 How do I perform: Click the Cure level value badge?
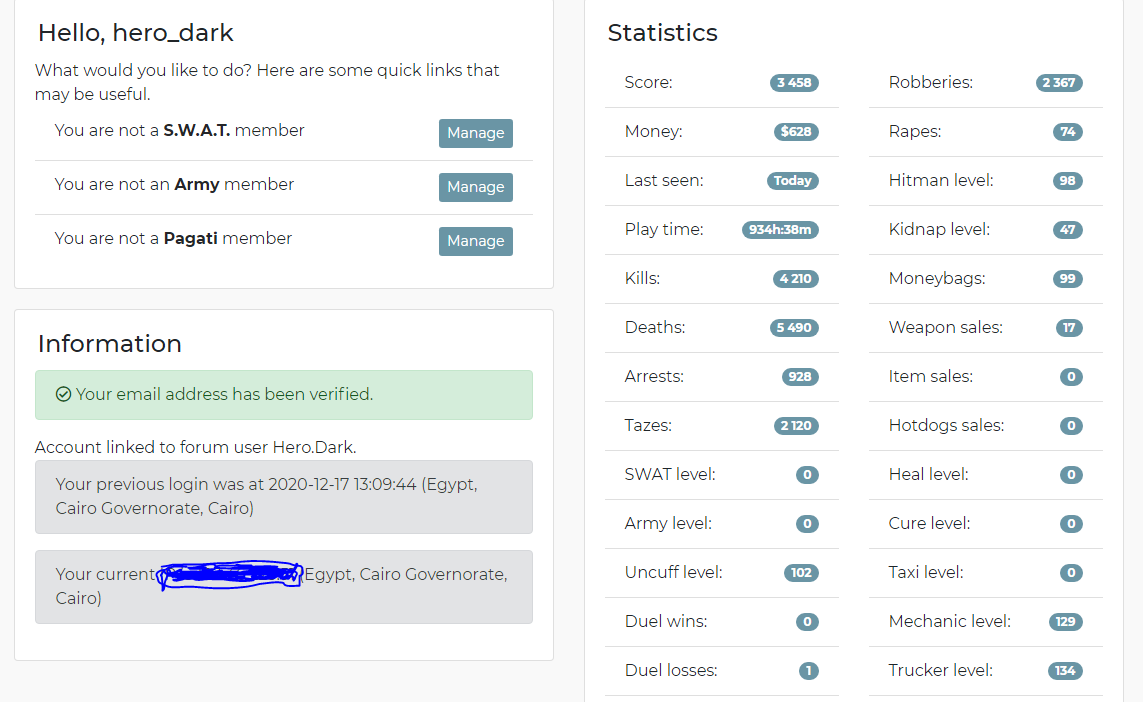pyautogui.click(x=1072, y=523)
